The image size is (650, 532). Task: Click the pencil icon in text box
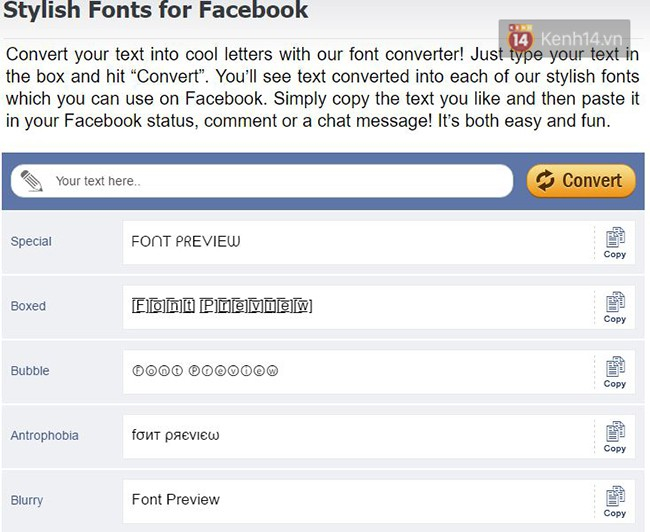(32, 181)
